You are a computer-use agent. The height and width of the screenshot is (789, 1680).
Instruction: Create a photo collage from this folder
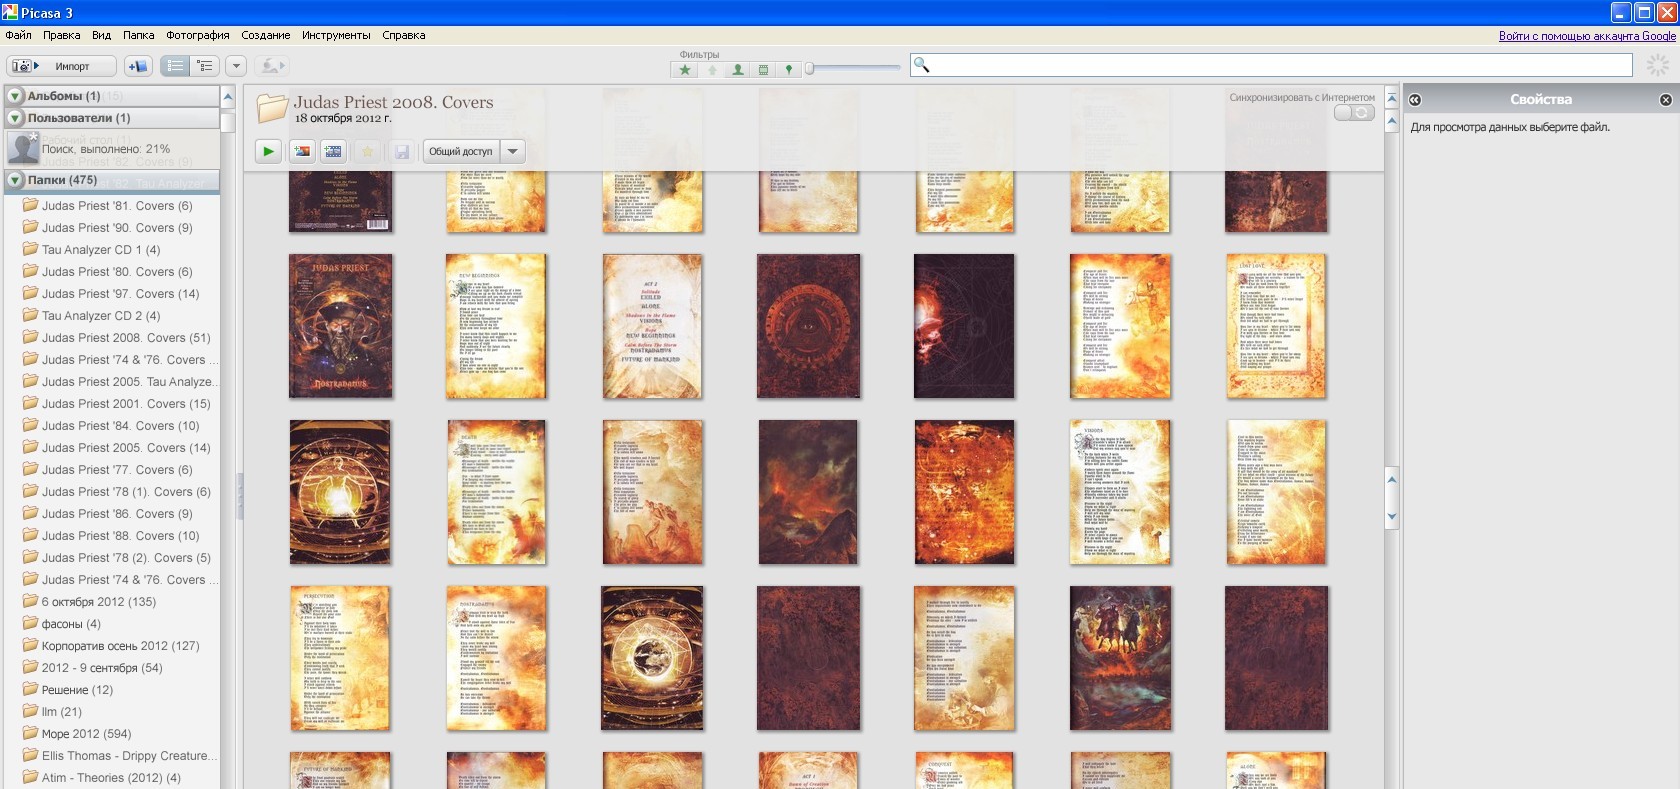301,151
